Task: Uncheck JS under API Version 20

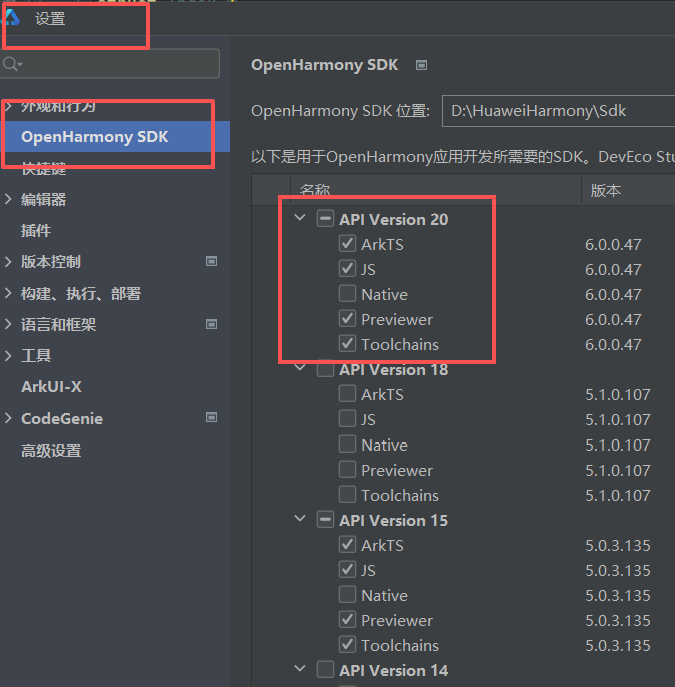Action: (x=347, y=269)
